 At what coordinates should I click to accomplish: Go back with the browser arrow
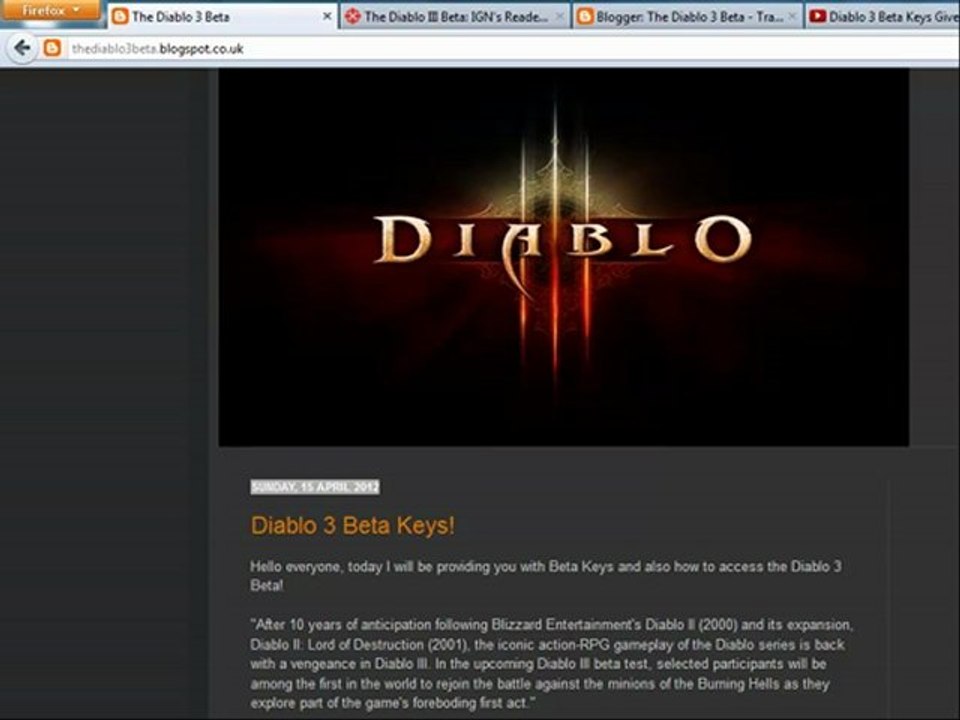(x=22, y=48)
